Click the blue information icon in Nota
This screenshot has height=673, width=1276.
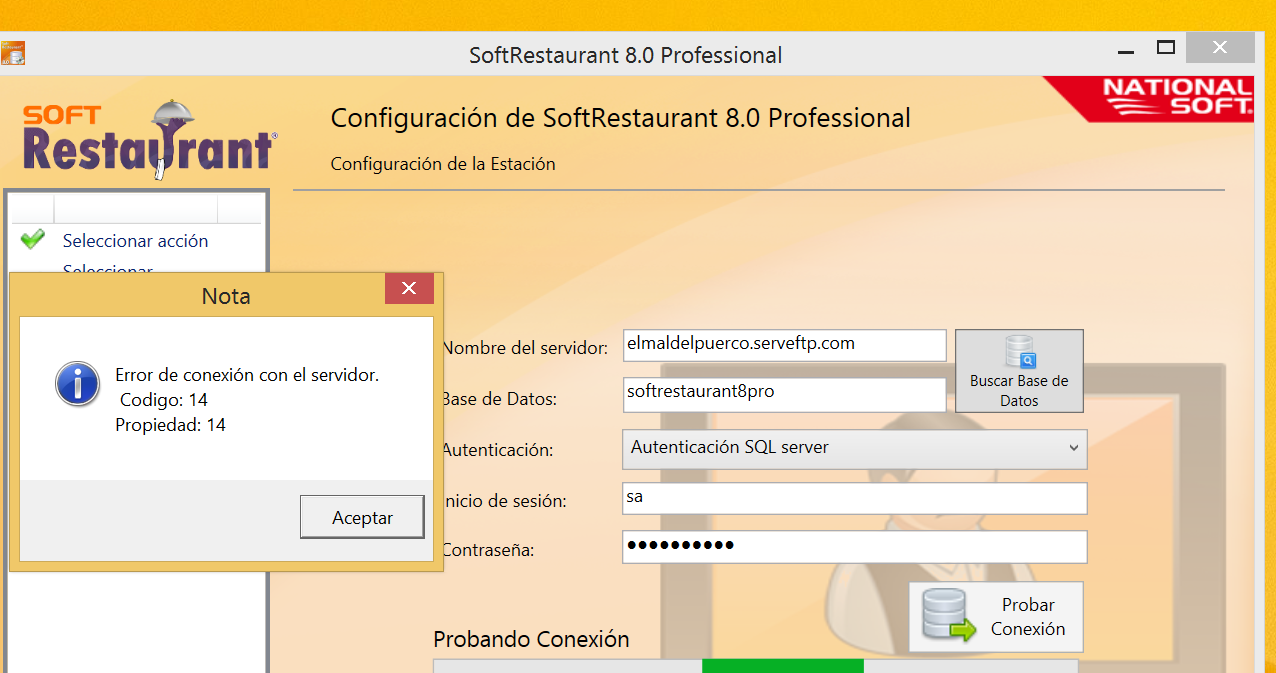tap(77, 384)
